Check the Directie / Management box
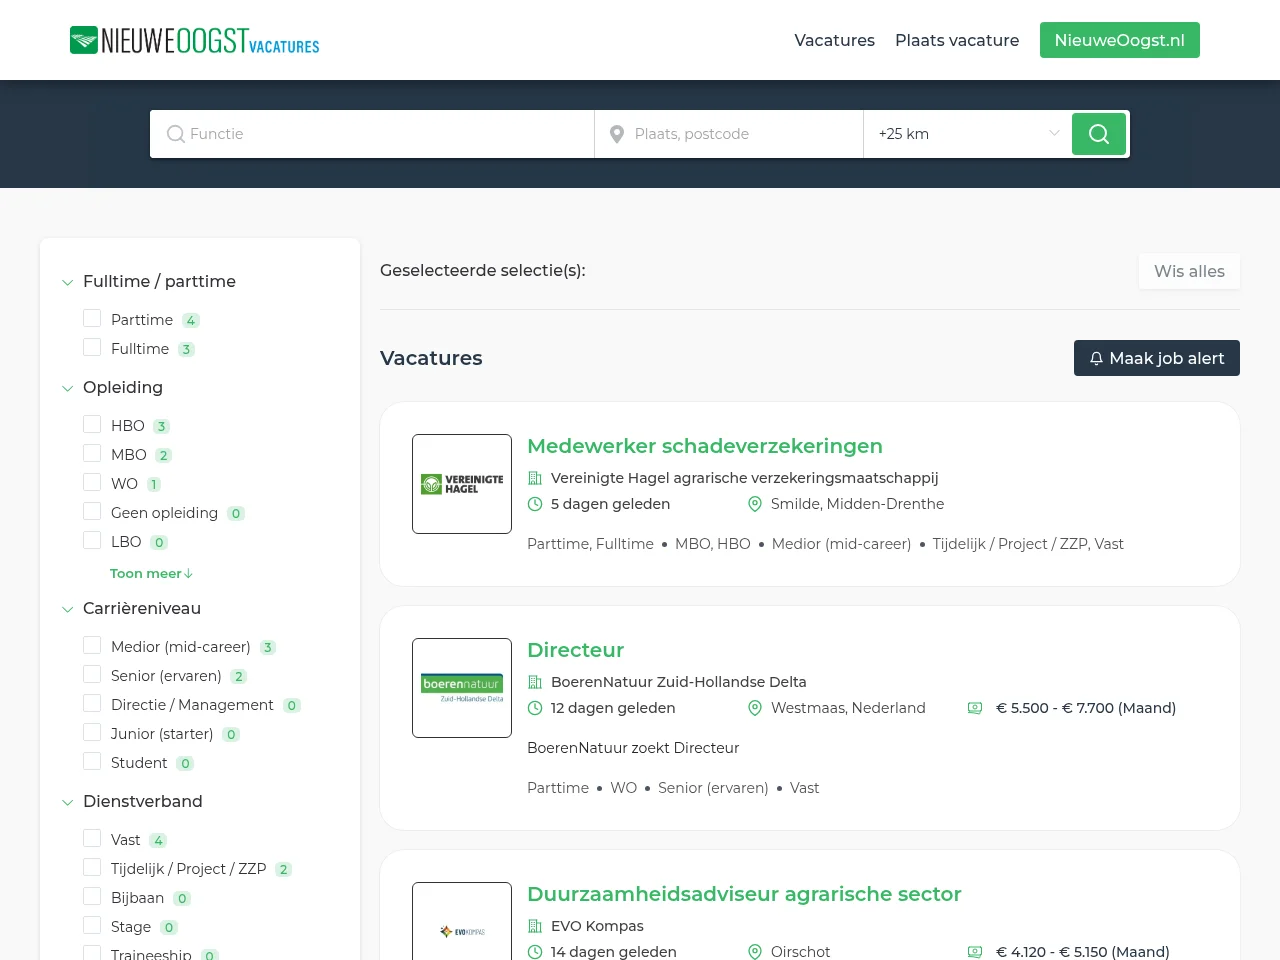Screen dimensions: 1280x960 (x=92, y=703)
